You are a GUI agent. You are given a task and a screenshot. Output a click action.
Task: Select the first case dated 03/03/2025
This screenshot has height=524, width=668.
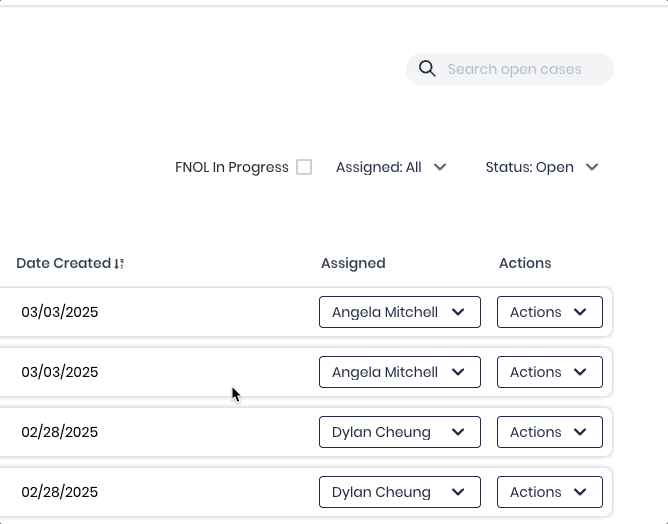tap(60, 312)
